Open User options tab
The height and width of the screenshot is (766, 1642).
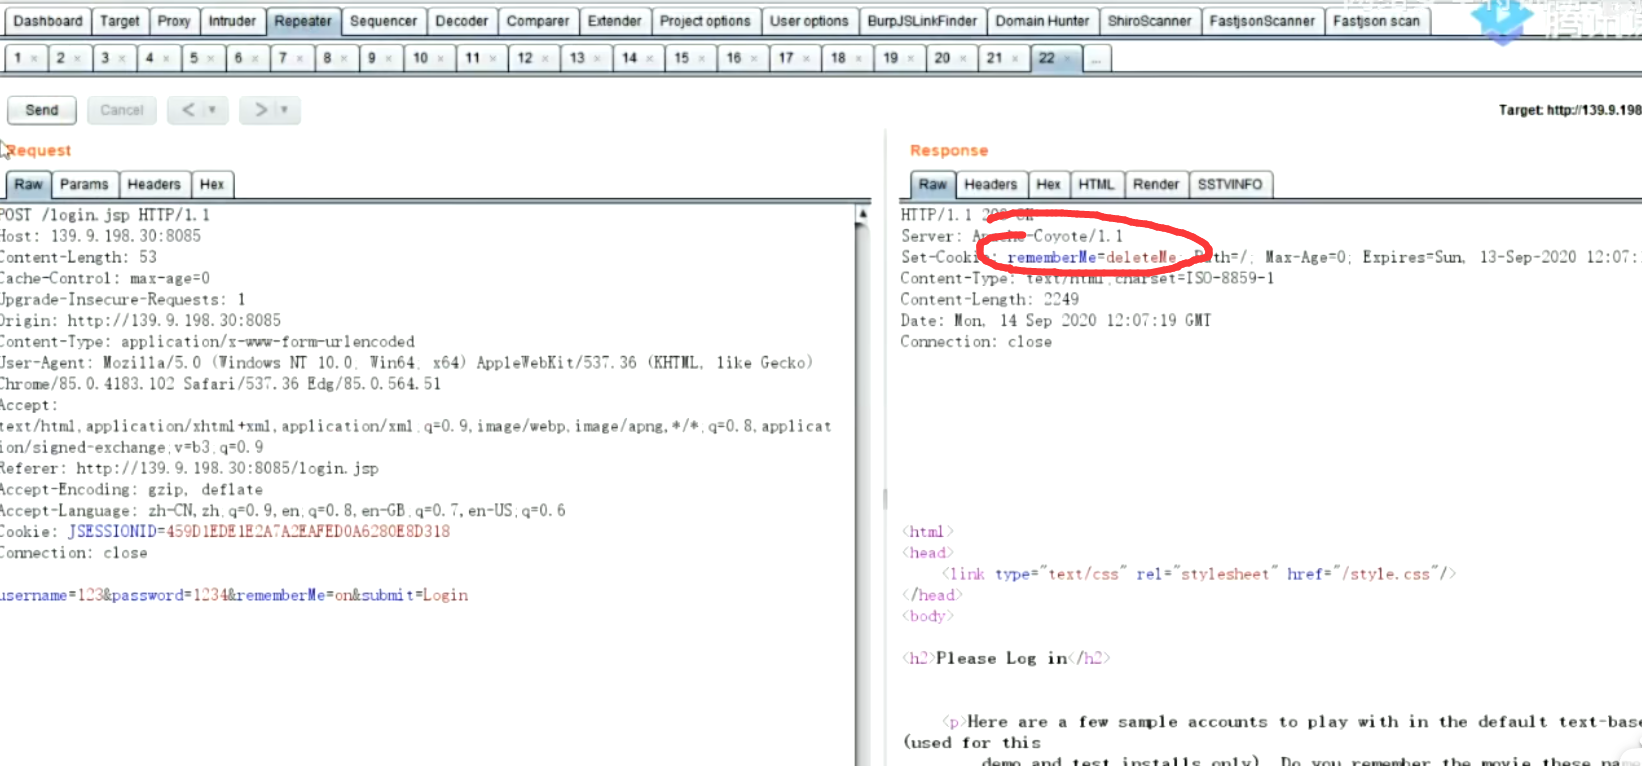coord(809,21)
